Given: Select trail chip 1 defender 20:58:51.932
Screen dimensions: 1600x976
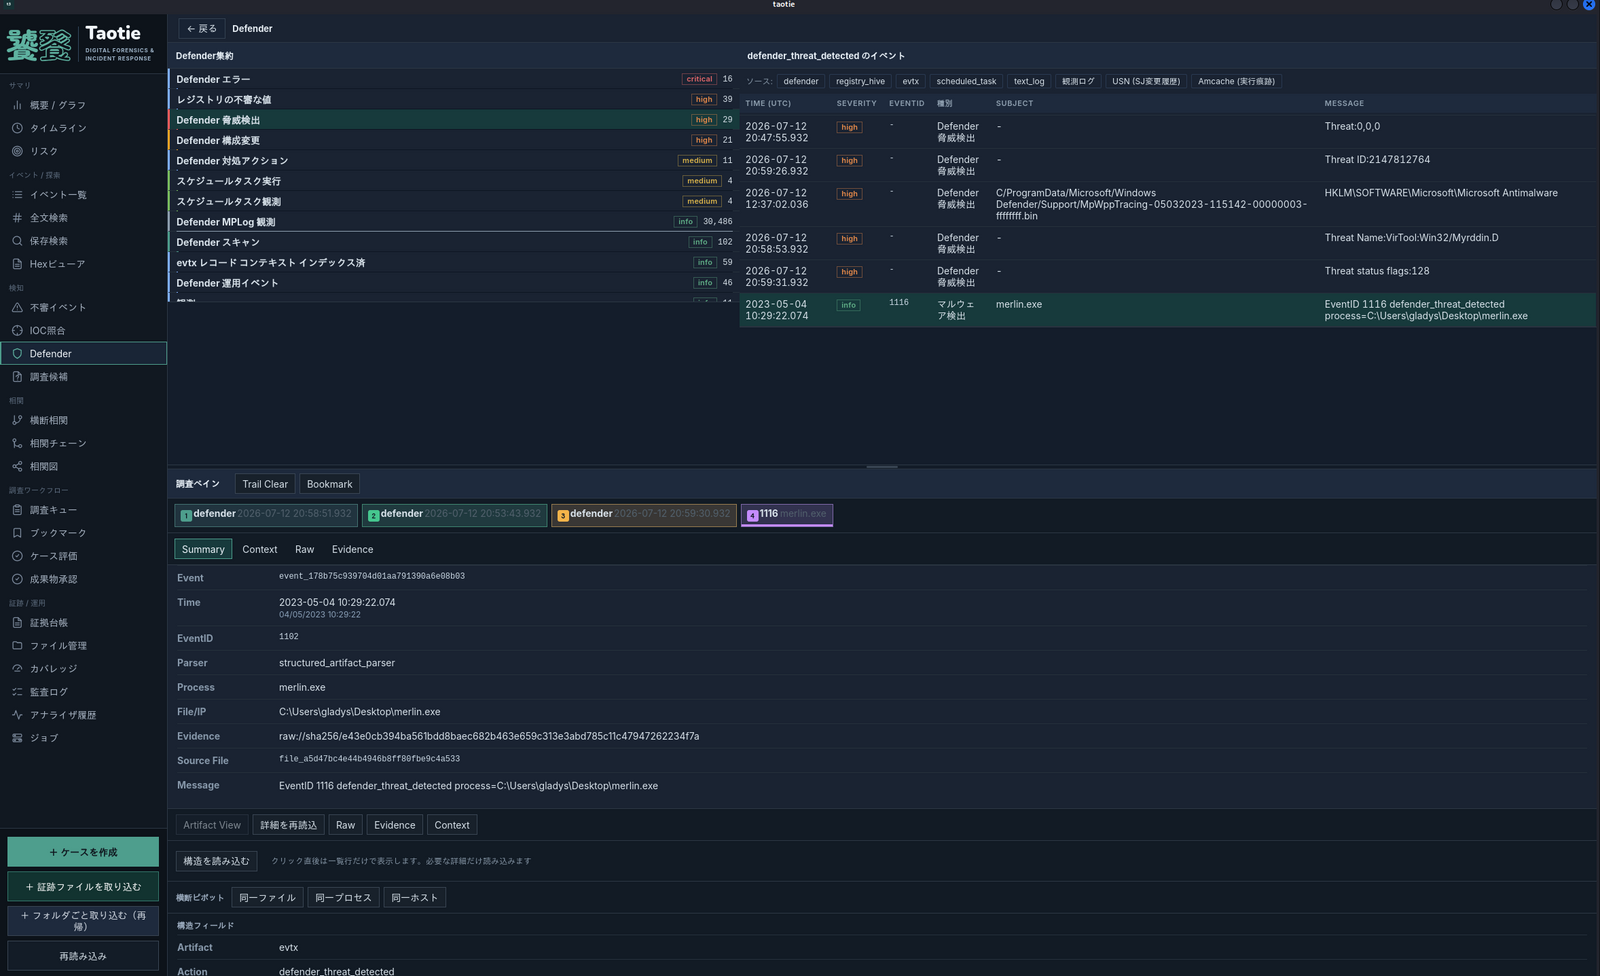Looking at the screenshot, I should click(265, 515).
